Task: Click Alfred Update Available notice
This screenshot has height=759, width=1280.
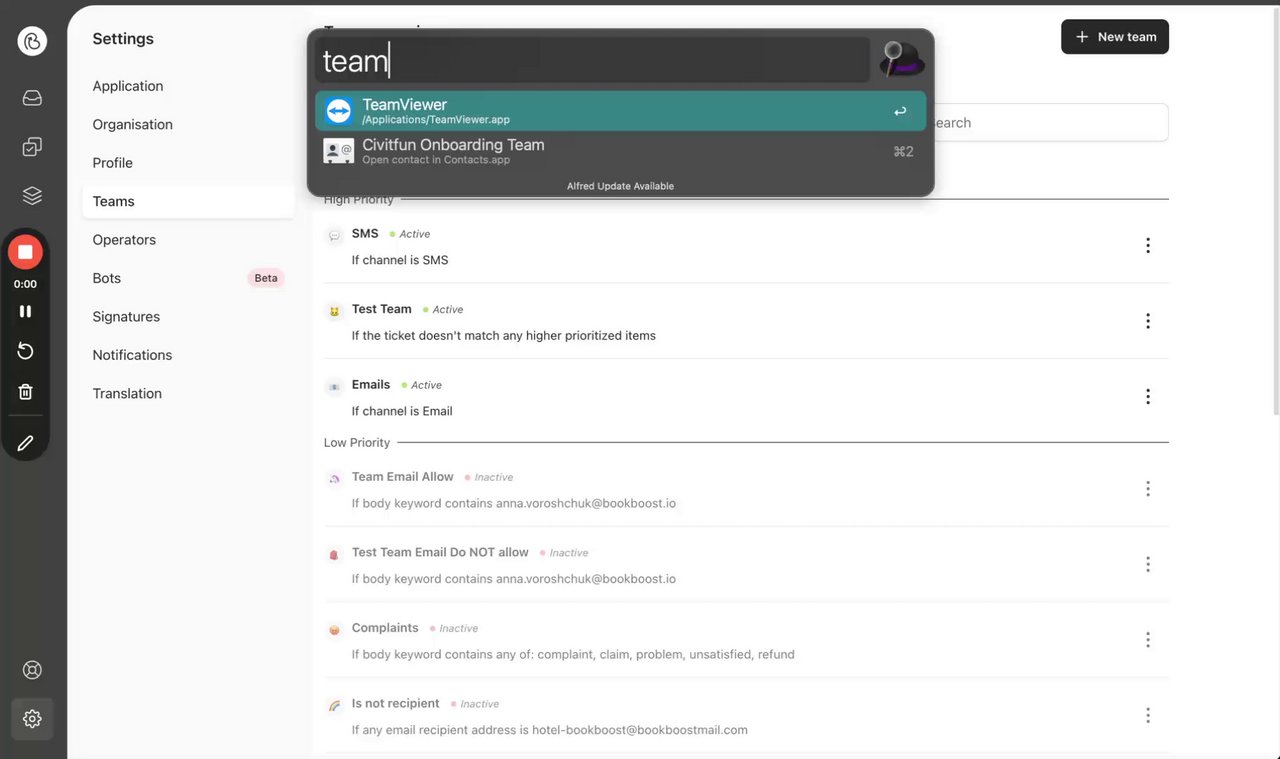Action: [620, 186]
